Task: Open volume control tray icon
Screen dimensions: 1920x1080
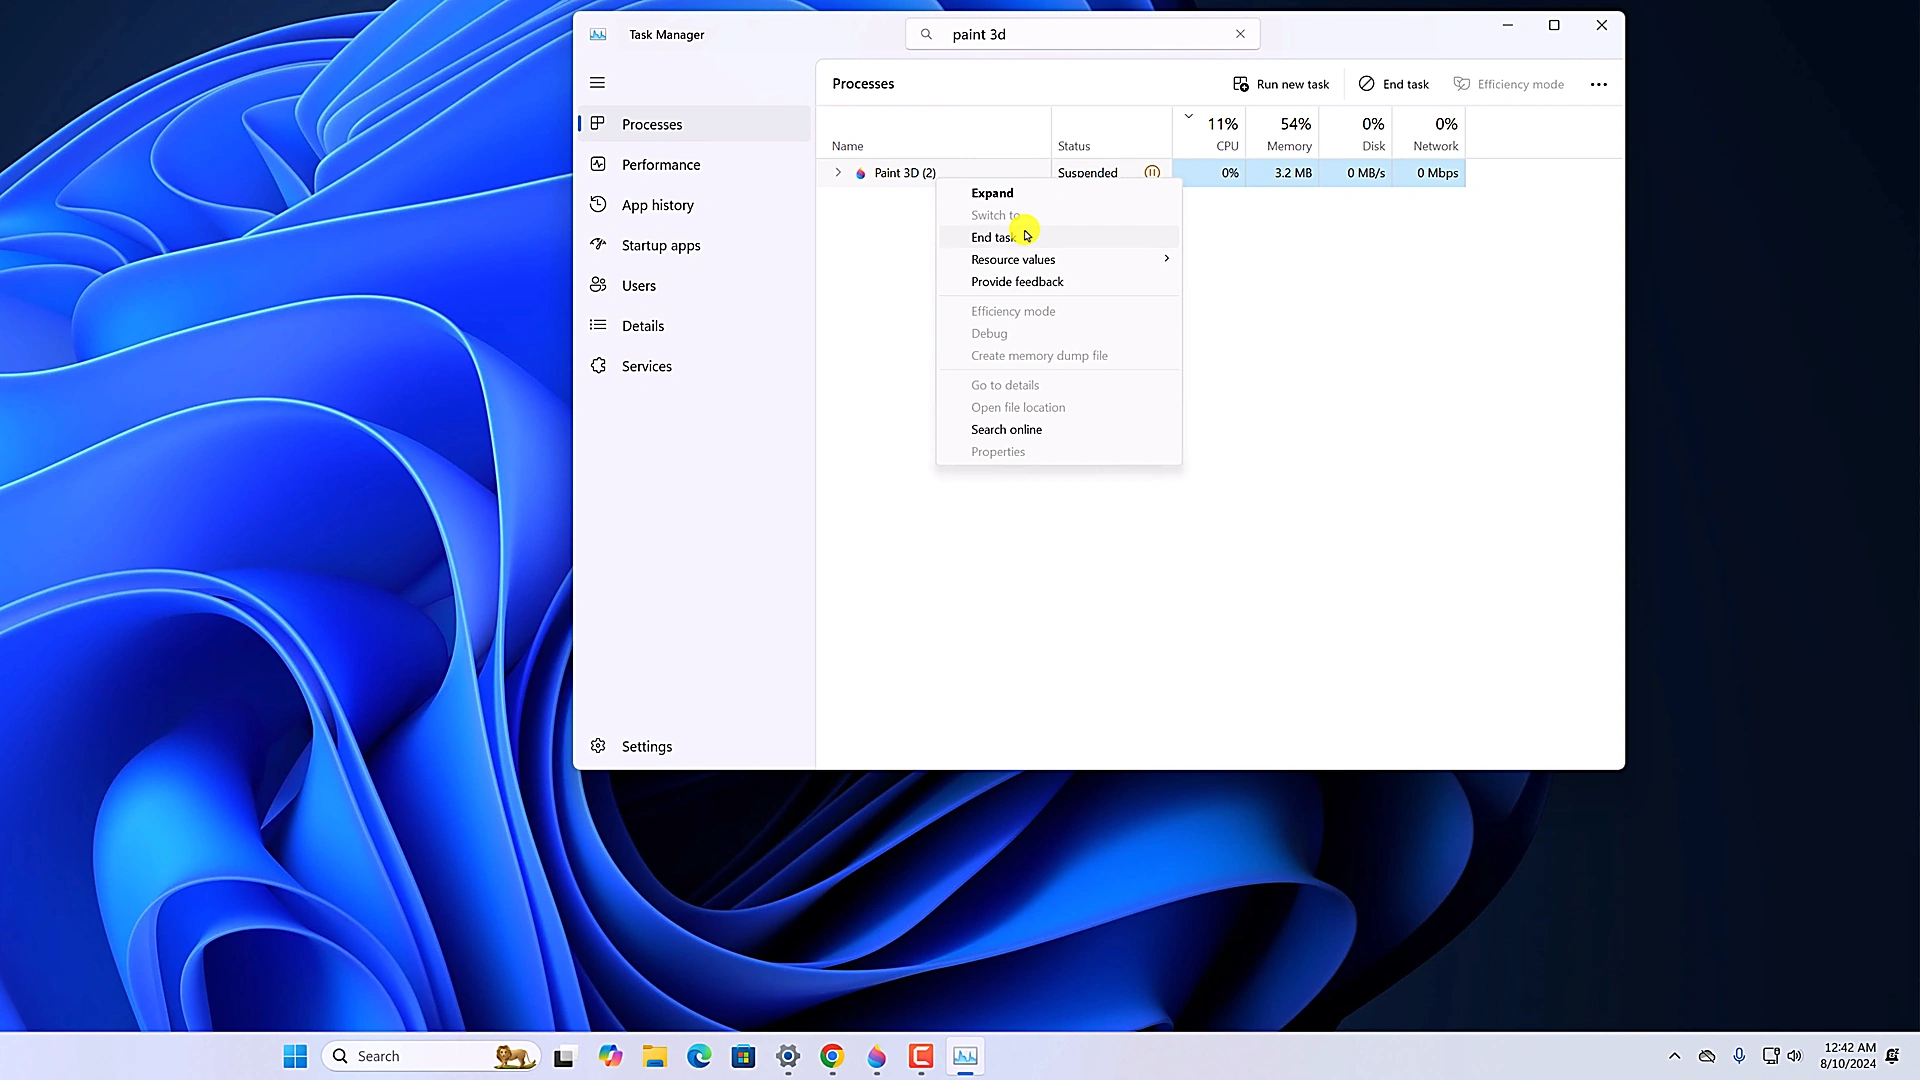Action: tap(1795, 1056)
